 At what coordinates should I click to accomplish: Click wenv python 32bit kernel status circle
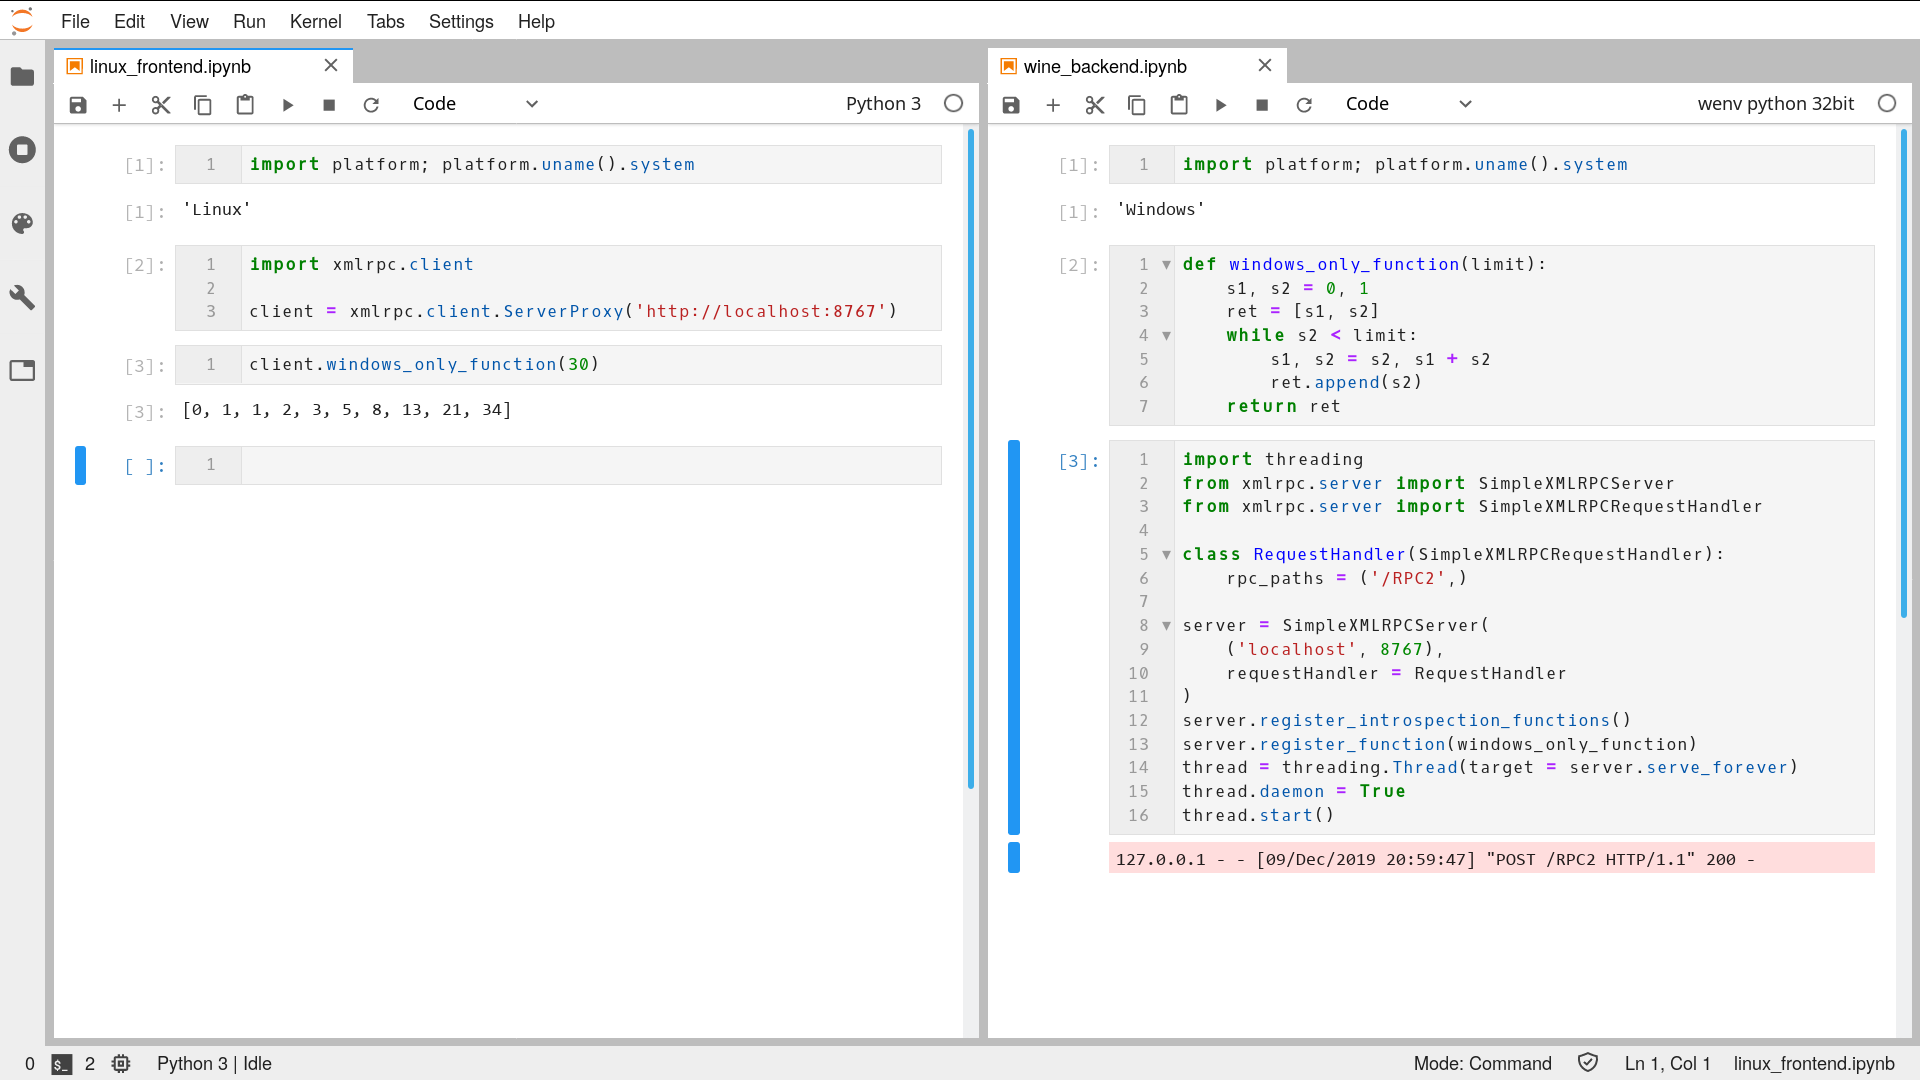coord(1887,104)
